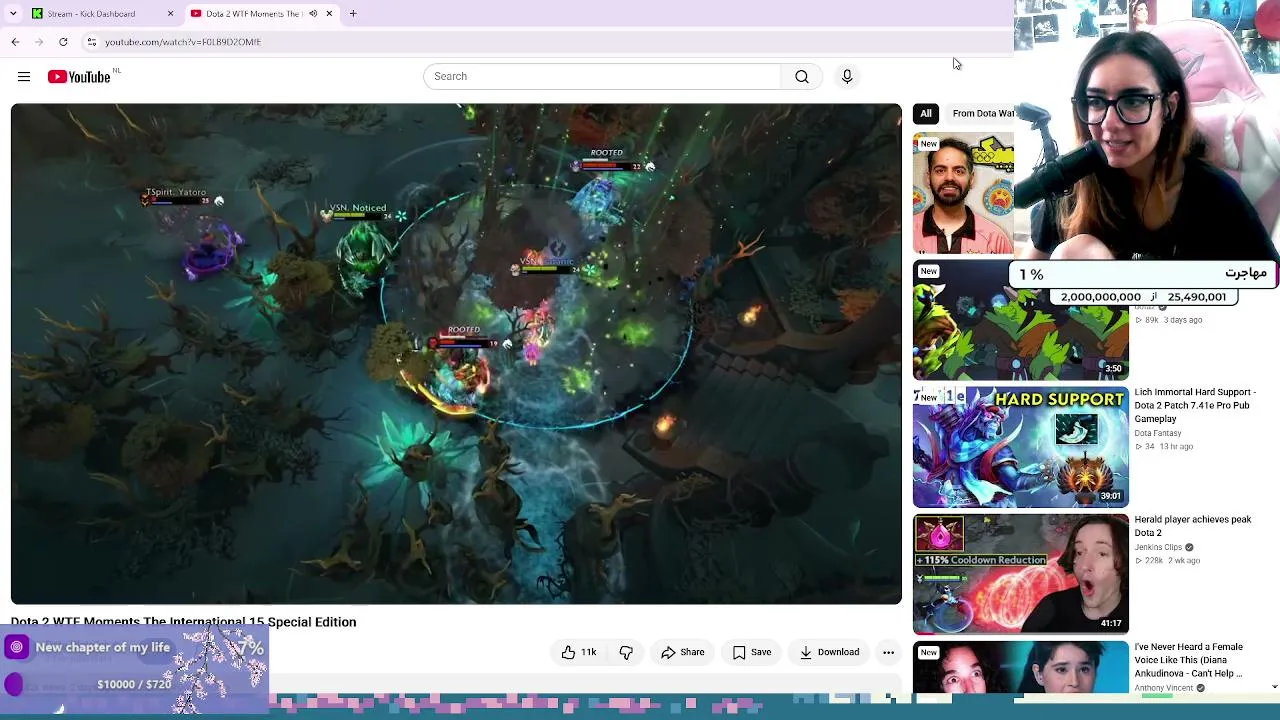The height and width of the screenshot is (720, 1280).
Task: Dislike the Dota 2 video
Action: 626,653
